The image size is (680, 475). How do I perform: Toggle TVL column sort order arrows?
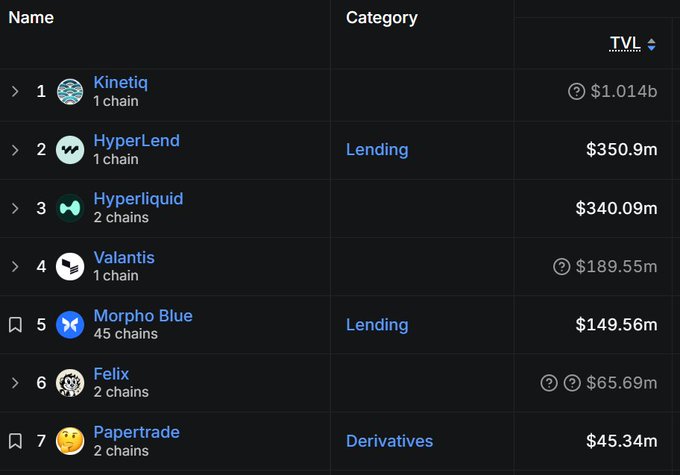pos(651,44)
